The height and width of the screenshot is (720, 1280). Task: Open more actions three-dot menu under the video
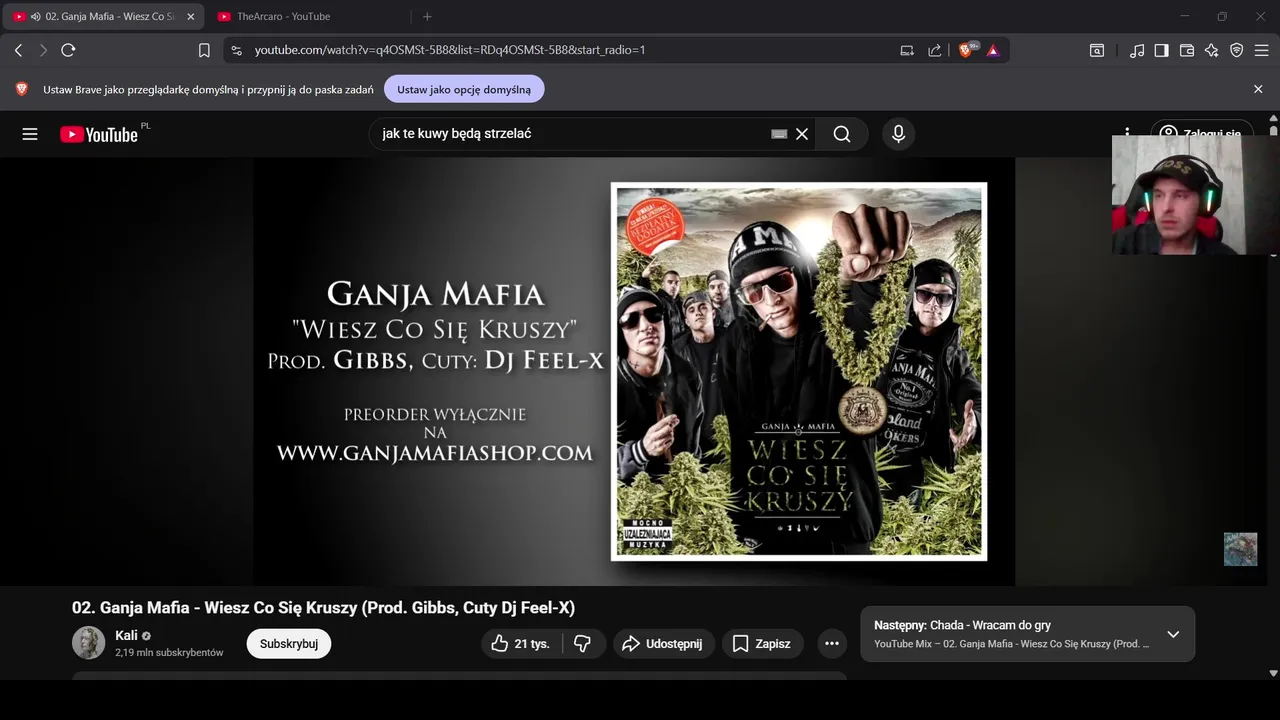tap(832, 644)
